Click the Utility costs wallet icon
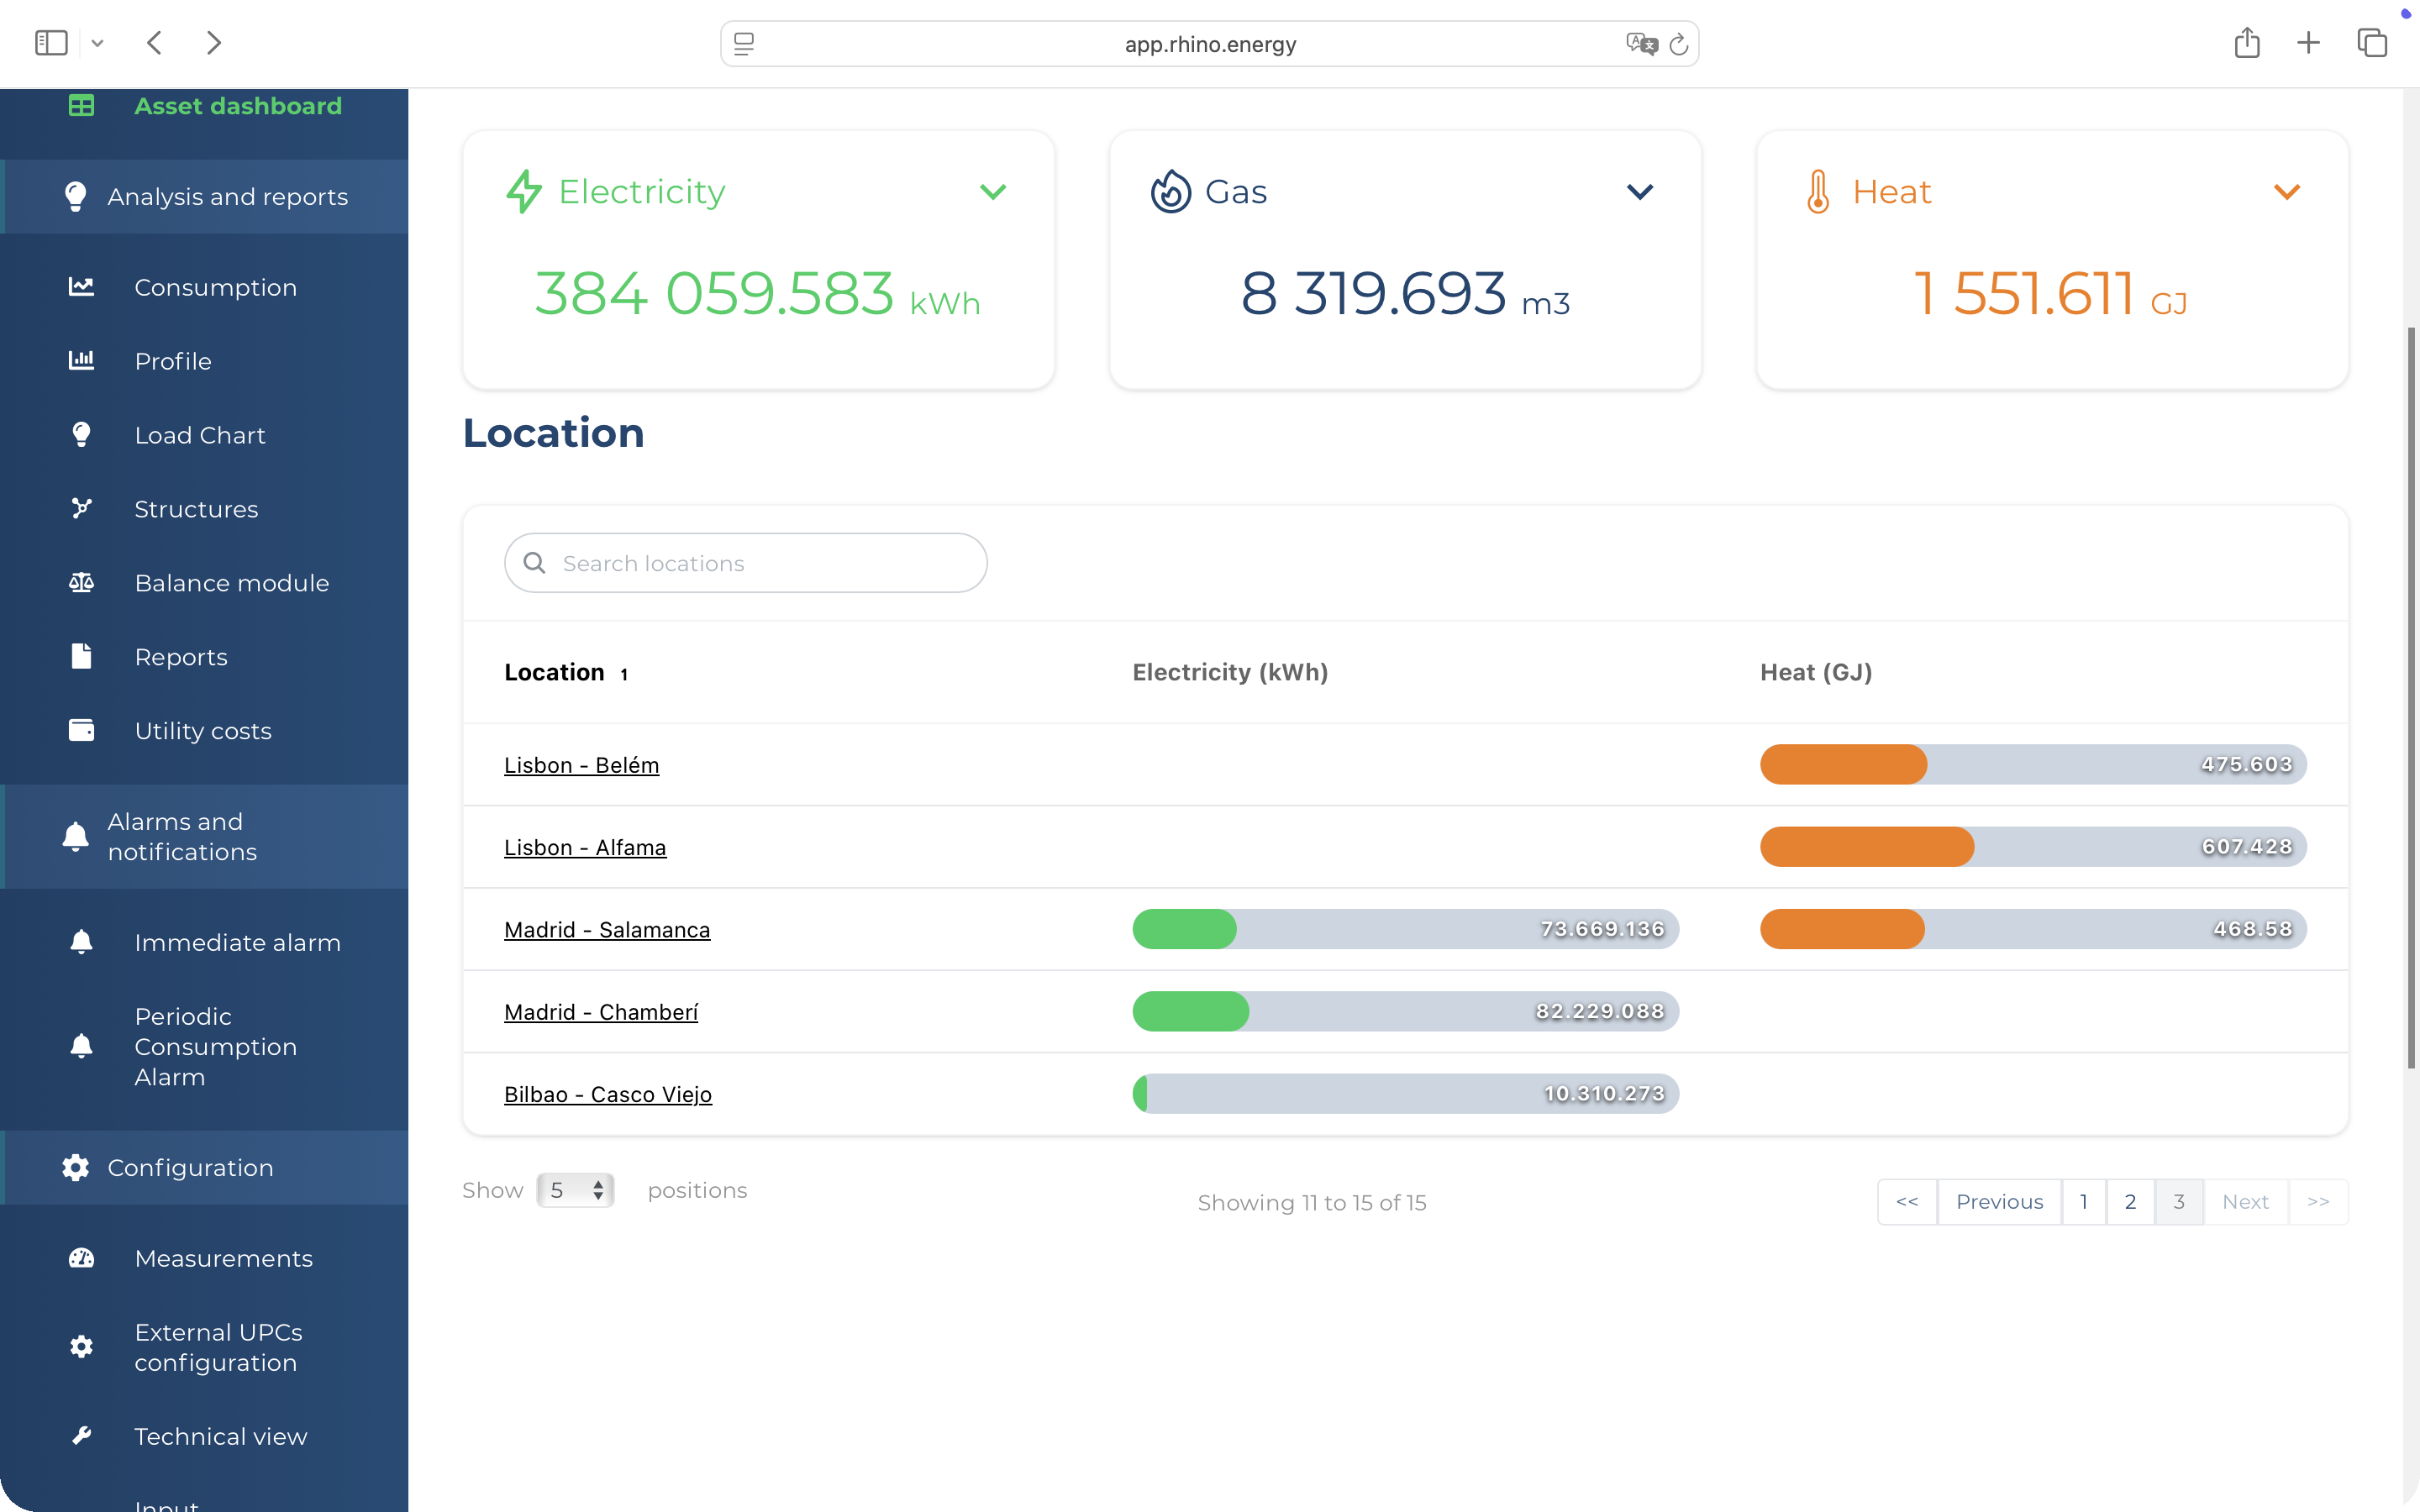 pos(81,730)
